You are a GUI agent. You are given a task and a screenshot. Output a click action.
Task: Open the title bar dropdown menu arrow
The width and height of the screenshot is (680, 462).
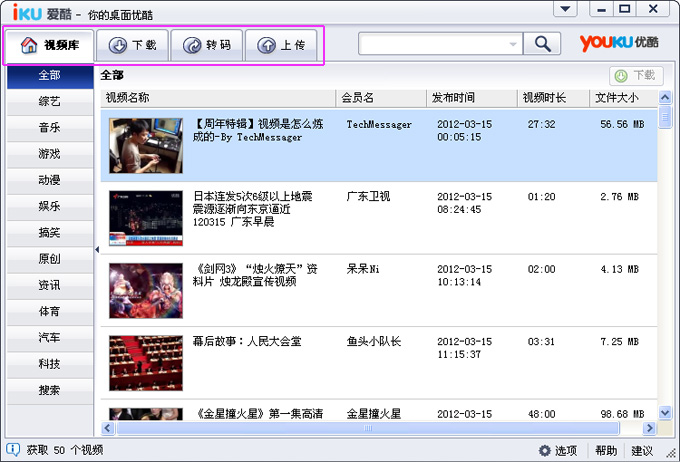tap(567, 9)
